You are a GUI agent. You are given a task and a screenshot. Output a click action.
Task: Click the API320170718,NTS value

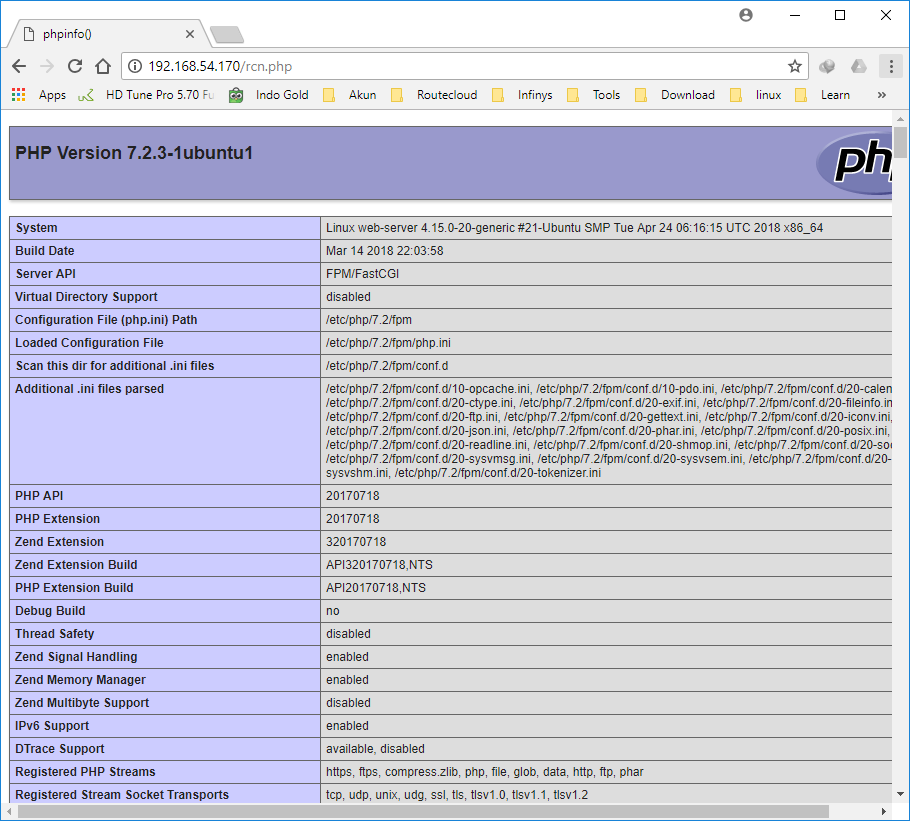[379, 565]
